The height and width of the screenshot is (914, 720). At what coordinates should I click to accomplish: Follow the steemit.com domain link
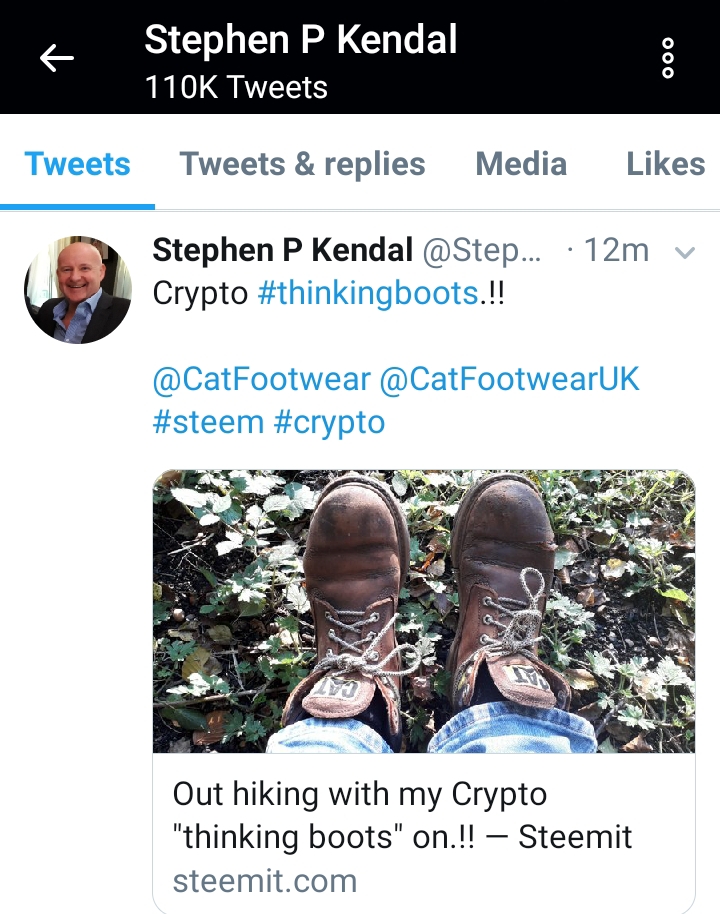pos(264,881)
